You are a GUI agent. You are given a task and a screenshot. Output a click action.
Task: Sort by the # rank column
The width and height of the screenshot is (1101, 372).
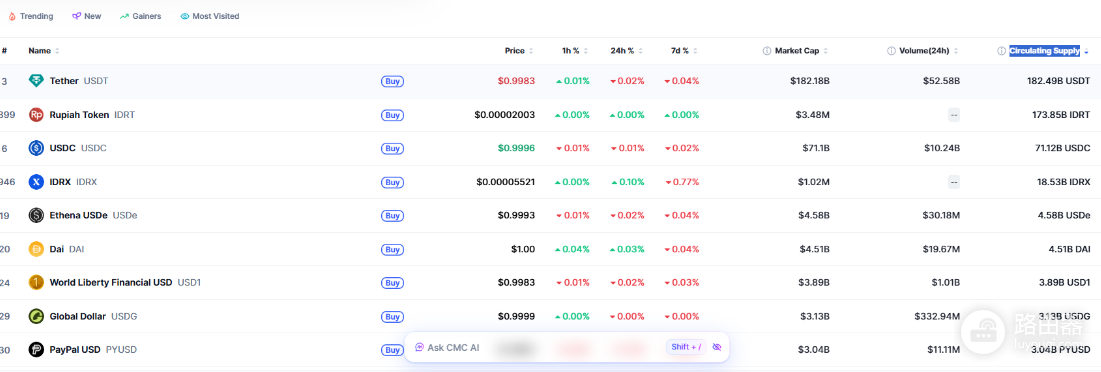[4, 51]
